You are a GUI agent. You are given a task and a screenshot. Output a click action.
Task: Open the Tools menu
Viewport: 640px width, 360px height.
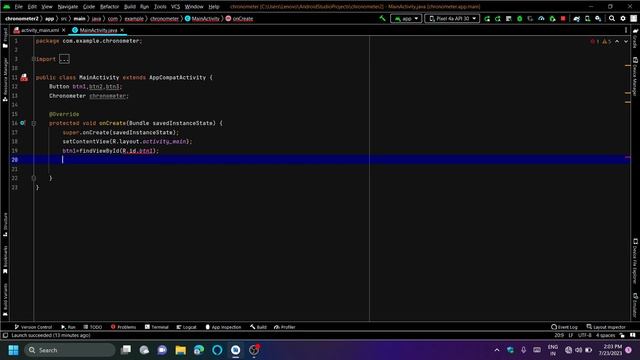click(x=160, y=7)
